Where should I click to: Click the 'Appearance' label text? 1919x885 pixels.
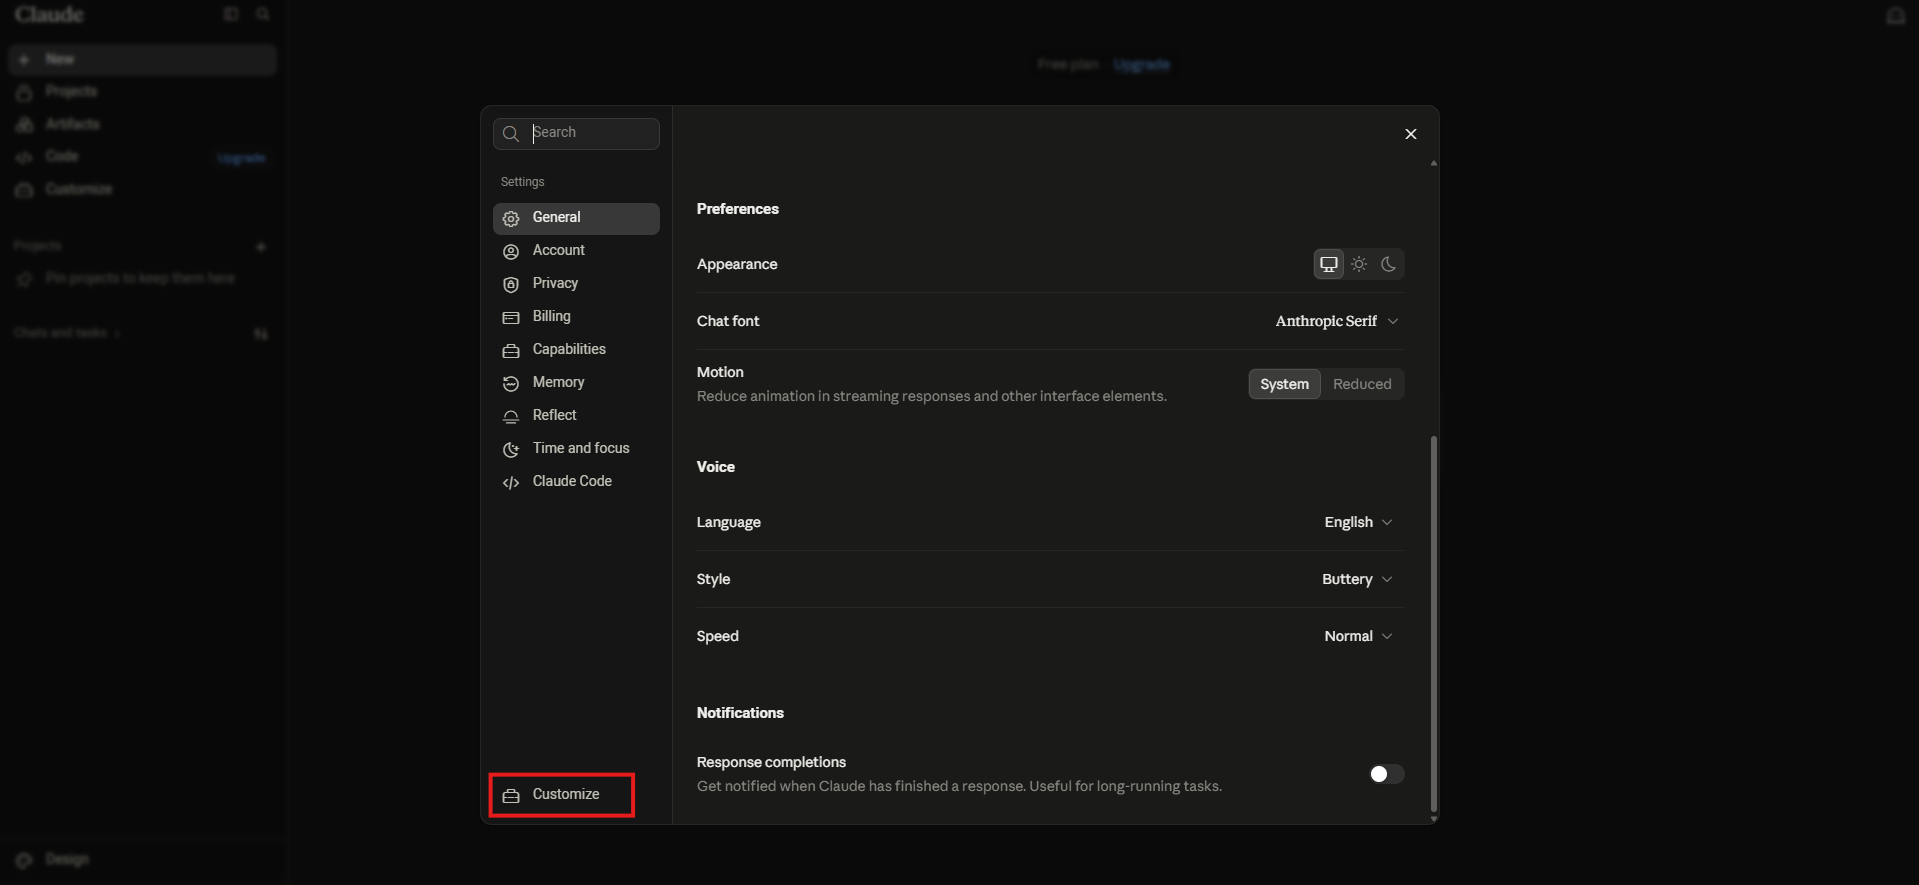point(737,264)
